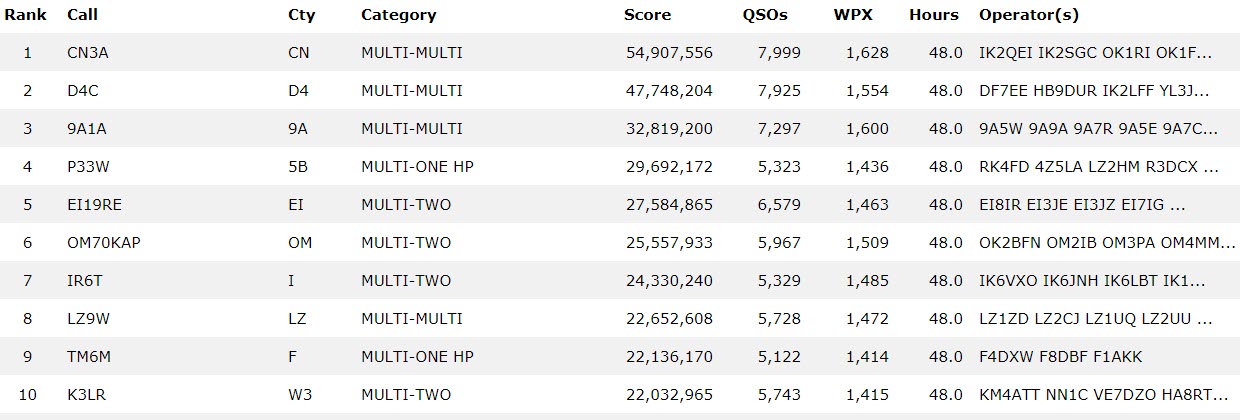Click the Operator(s) column header
1240x420 pixels.
click(x=1029, y=15)
